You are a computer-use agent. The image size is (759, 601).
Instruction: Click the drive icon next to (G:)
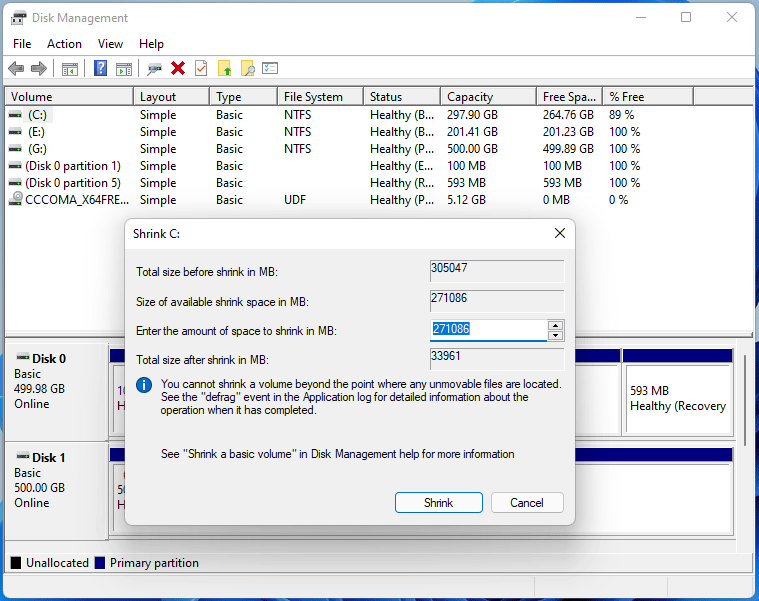(x=15, y=149)
